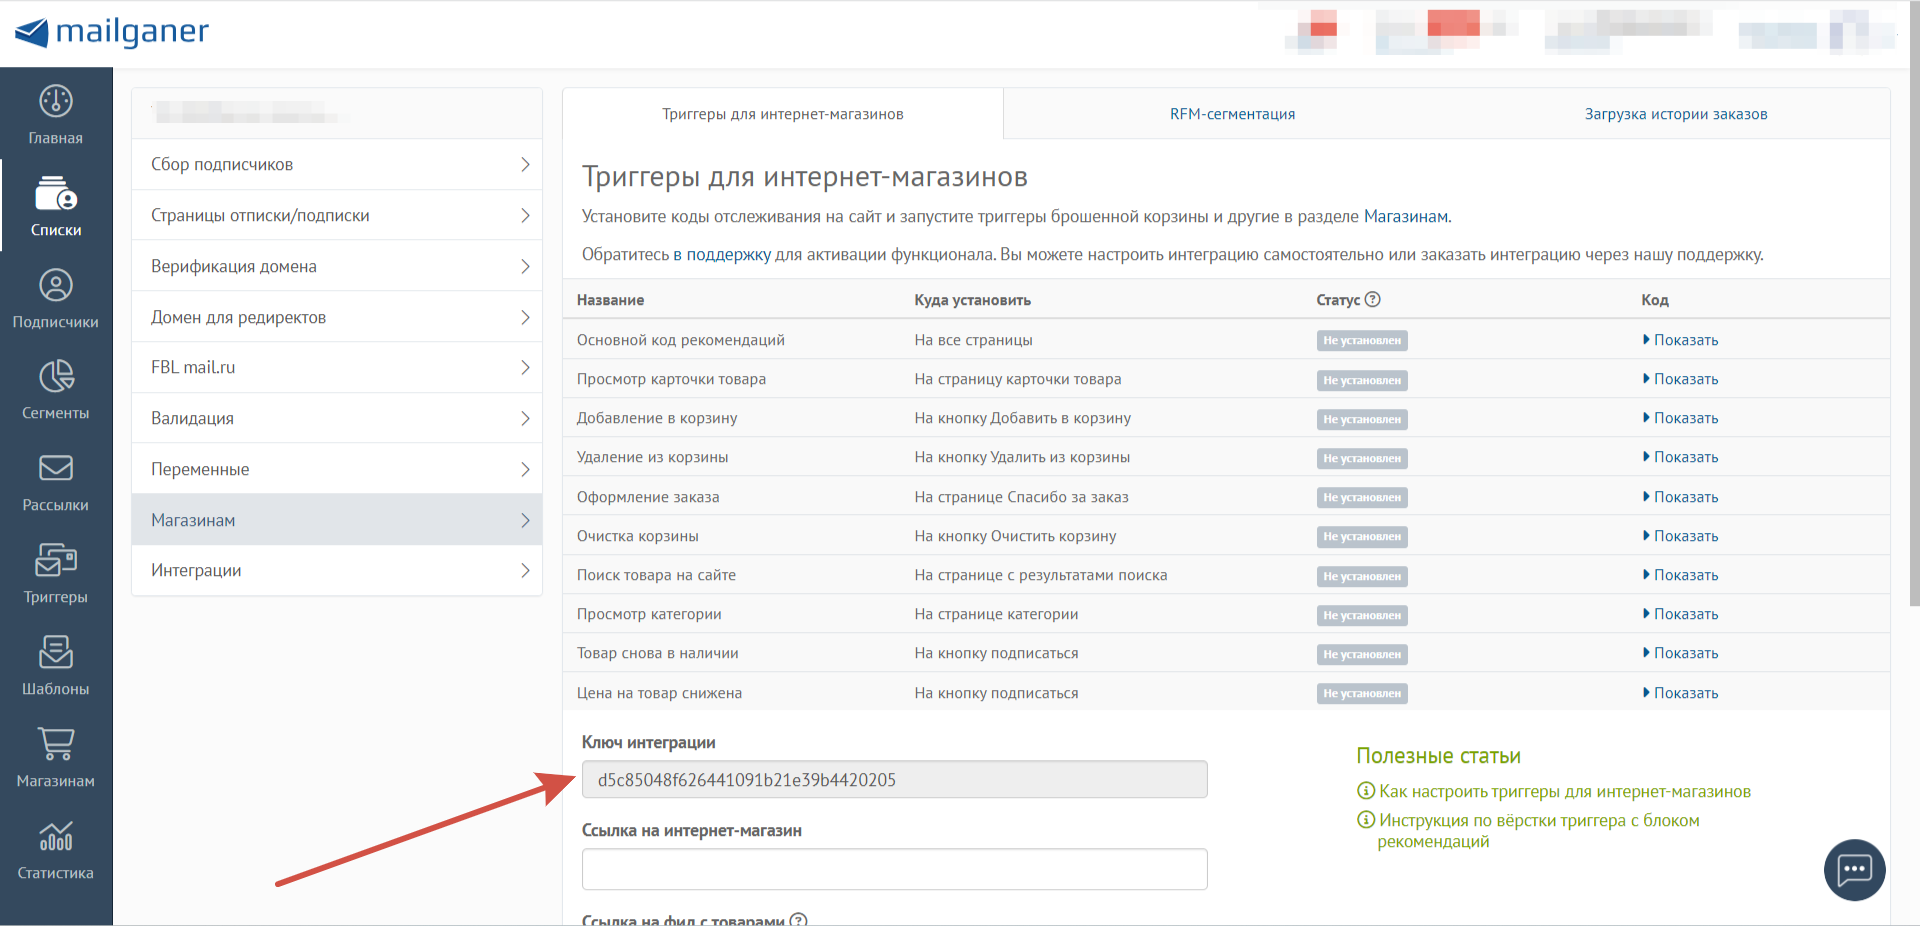Click На страницу карточки товара cell
This screenshot has width=1920, height=926.
1018,379
